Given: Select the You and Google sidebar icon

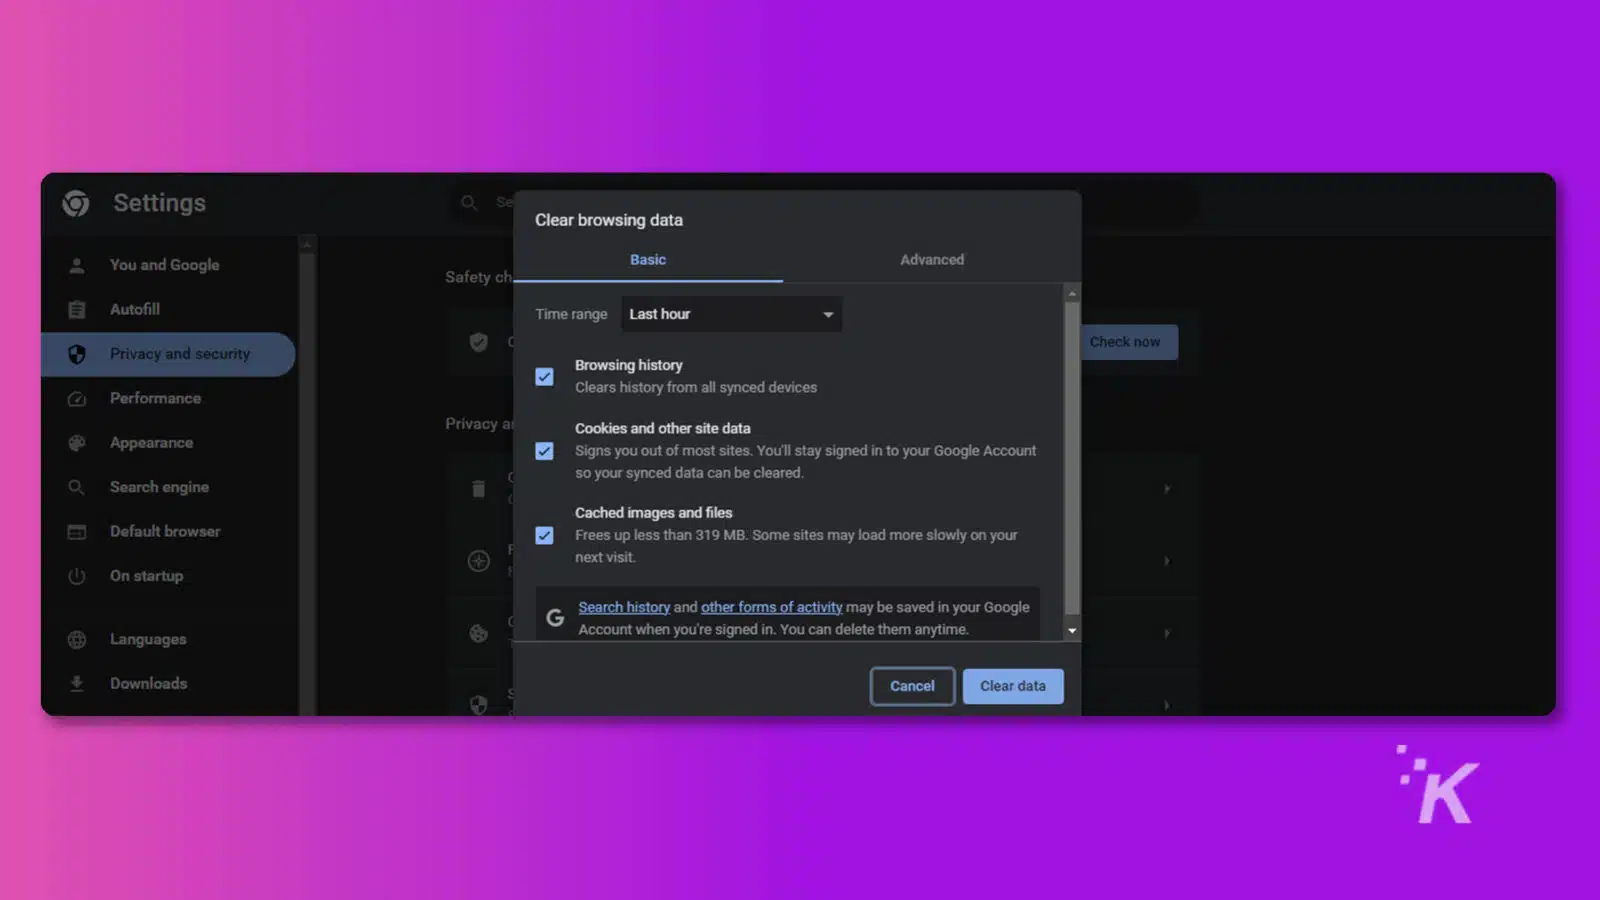Looking at the screenshot, I should coord(76,264).
